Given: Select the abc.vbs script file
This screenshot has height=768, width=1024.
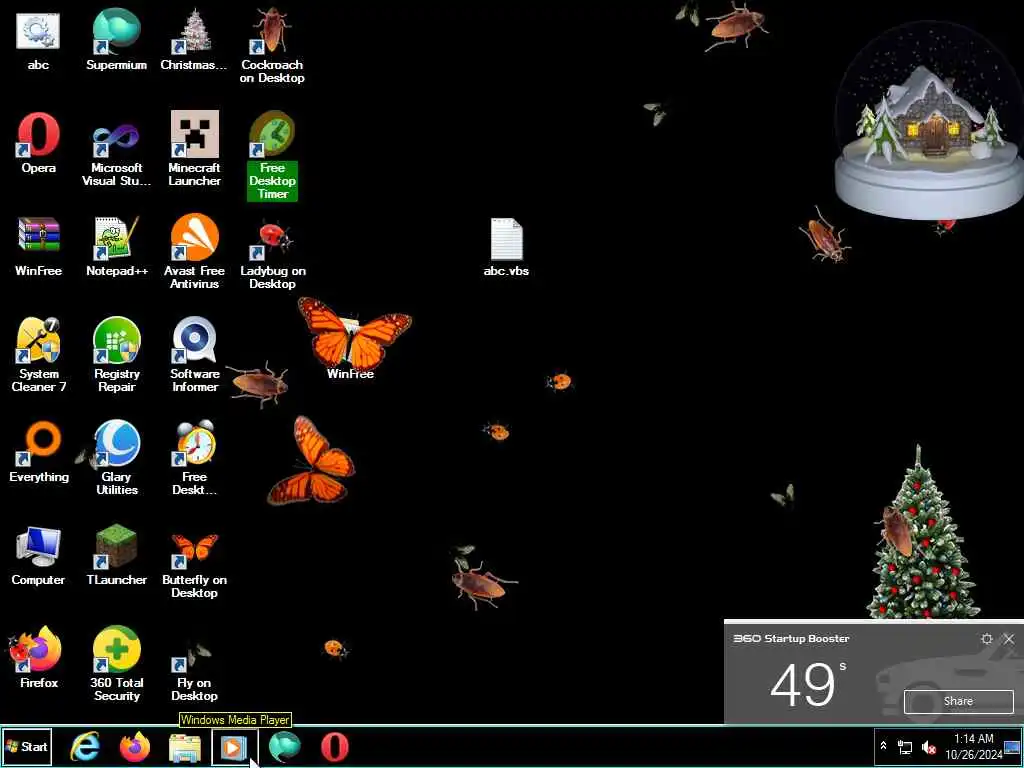Looking at the screenshot, I should point(506,248).
